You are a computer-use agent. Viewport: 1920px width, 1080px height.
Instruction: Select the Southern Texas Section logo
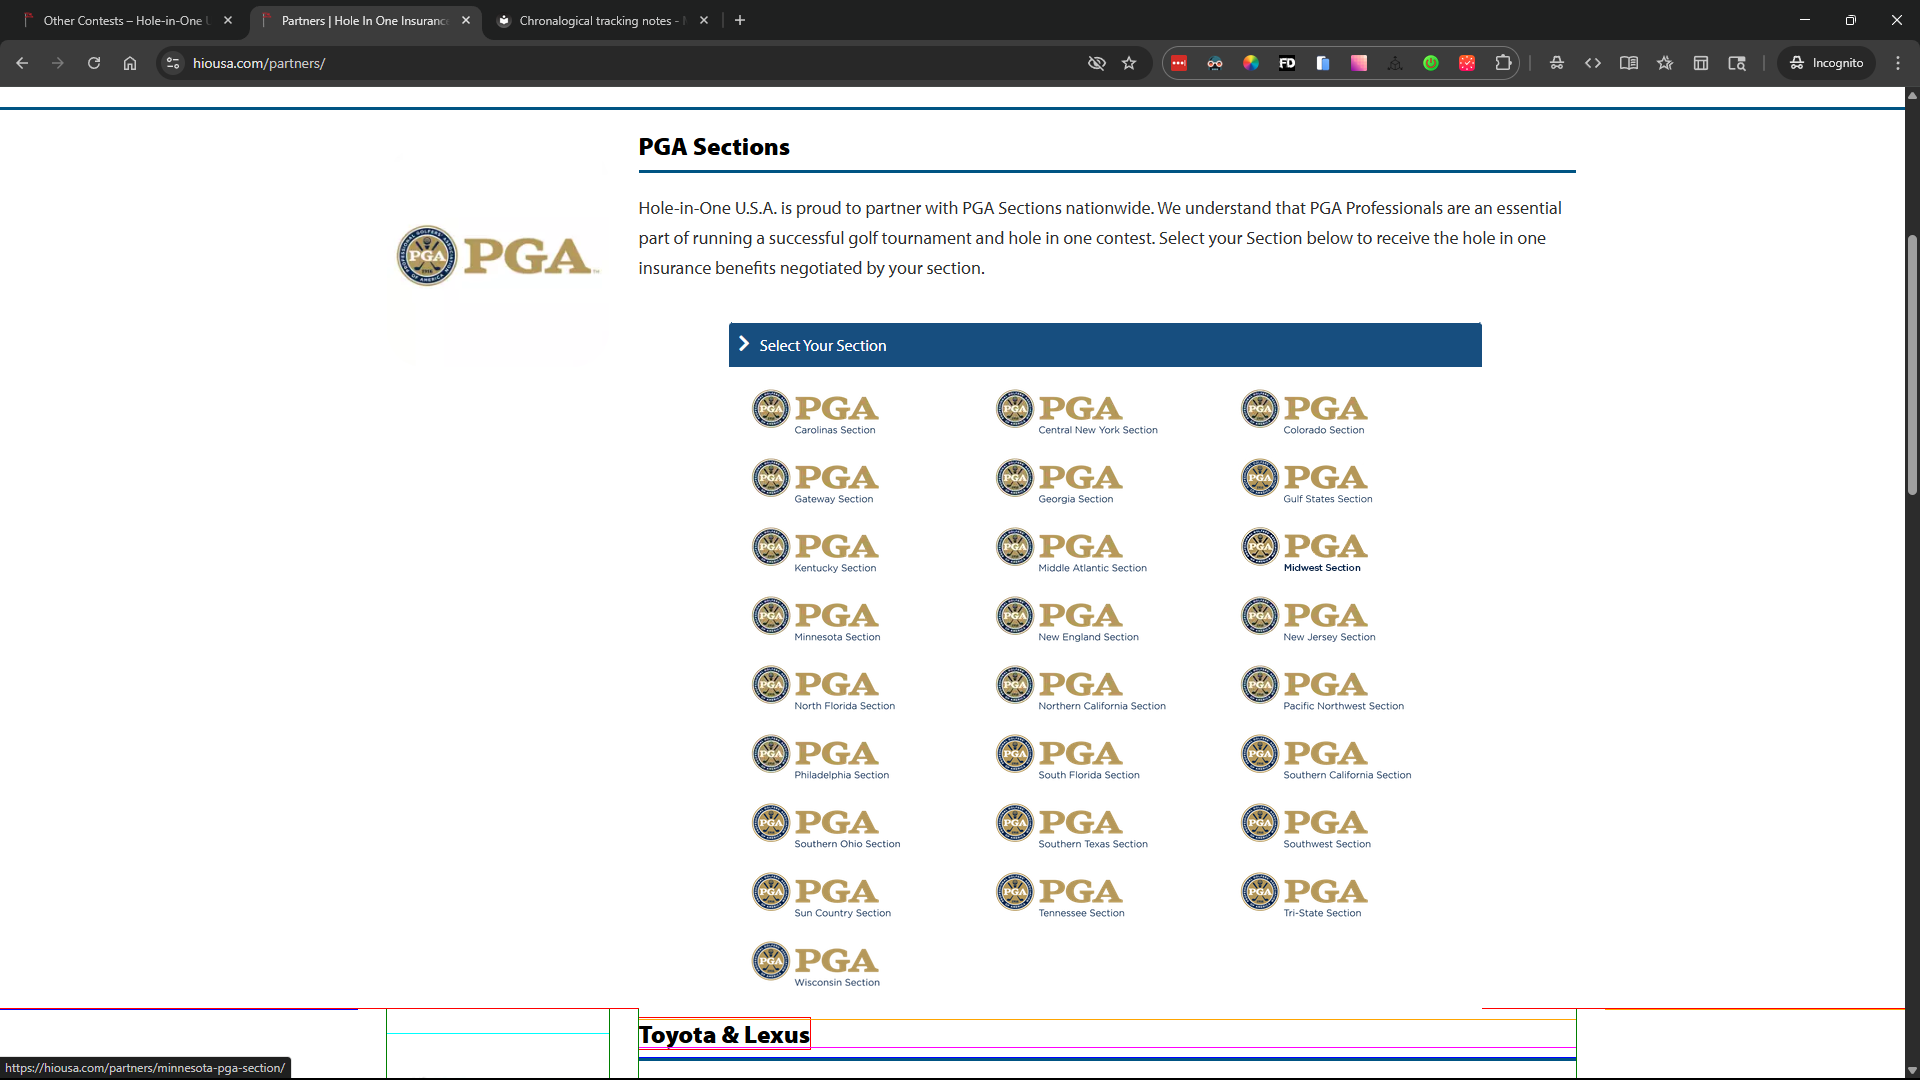click(x=1072, y=826)
